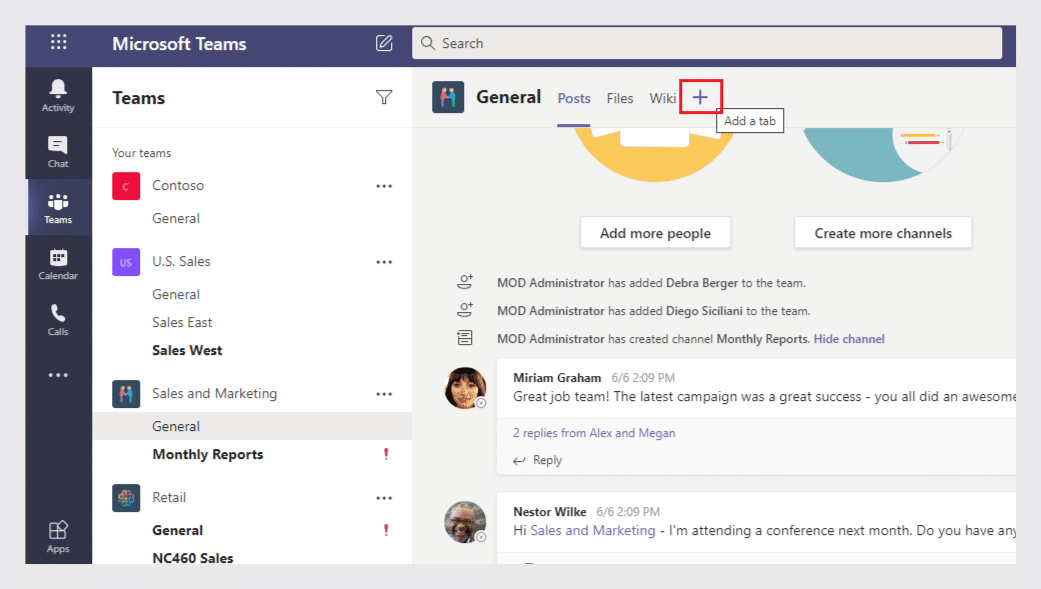Open General channel under U.S. Sales
The image size is (1041, 589).
pyautogui.click(x=176, y=294)
